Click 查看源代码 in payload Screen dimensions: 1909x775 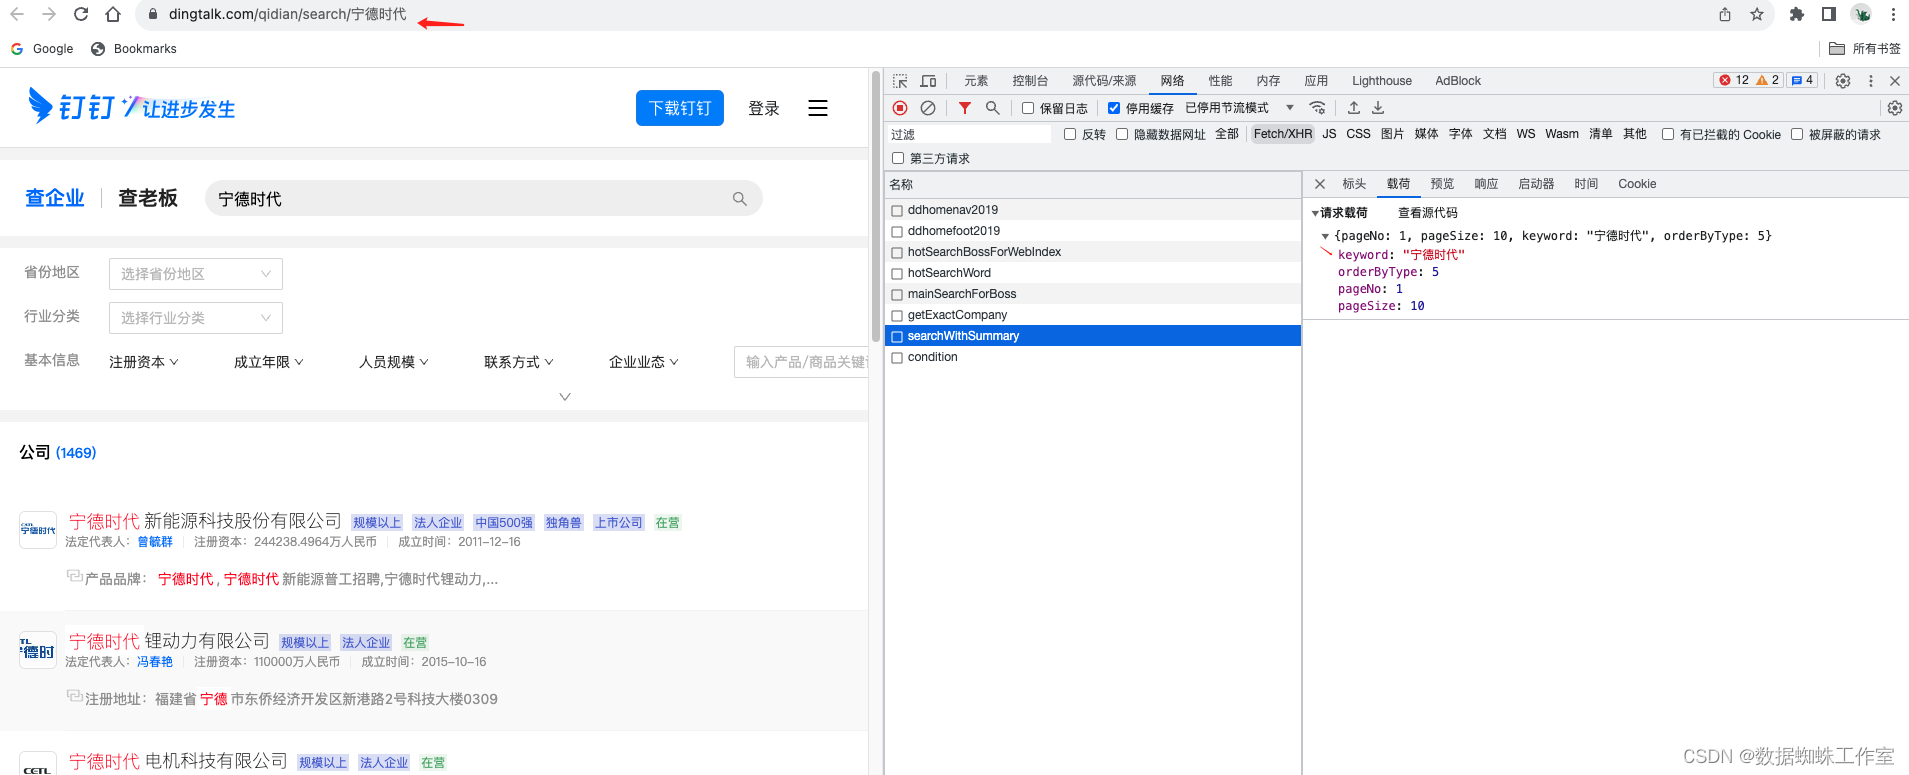click(x=1428, y=213)
